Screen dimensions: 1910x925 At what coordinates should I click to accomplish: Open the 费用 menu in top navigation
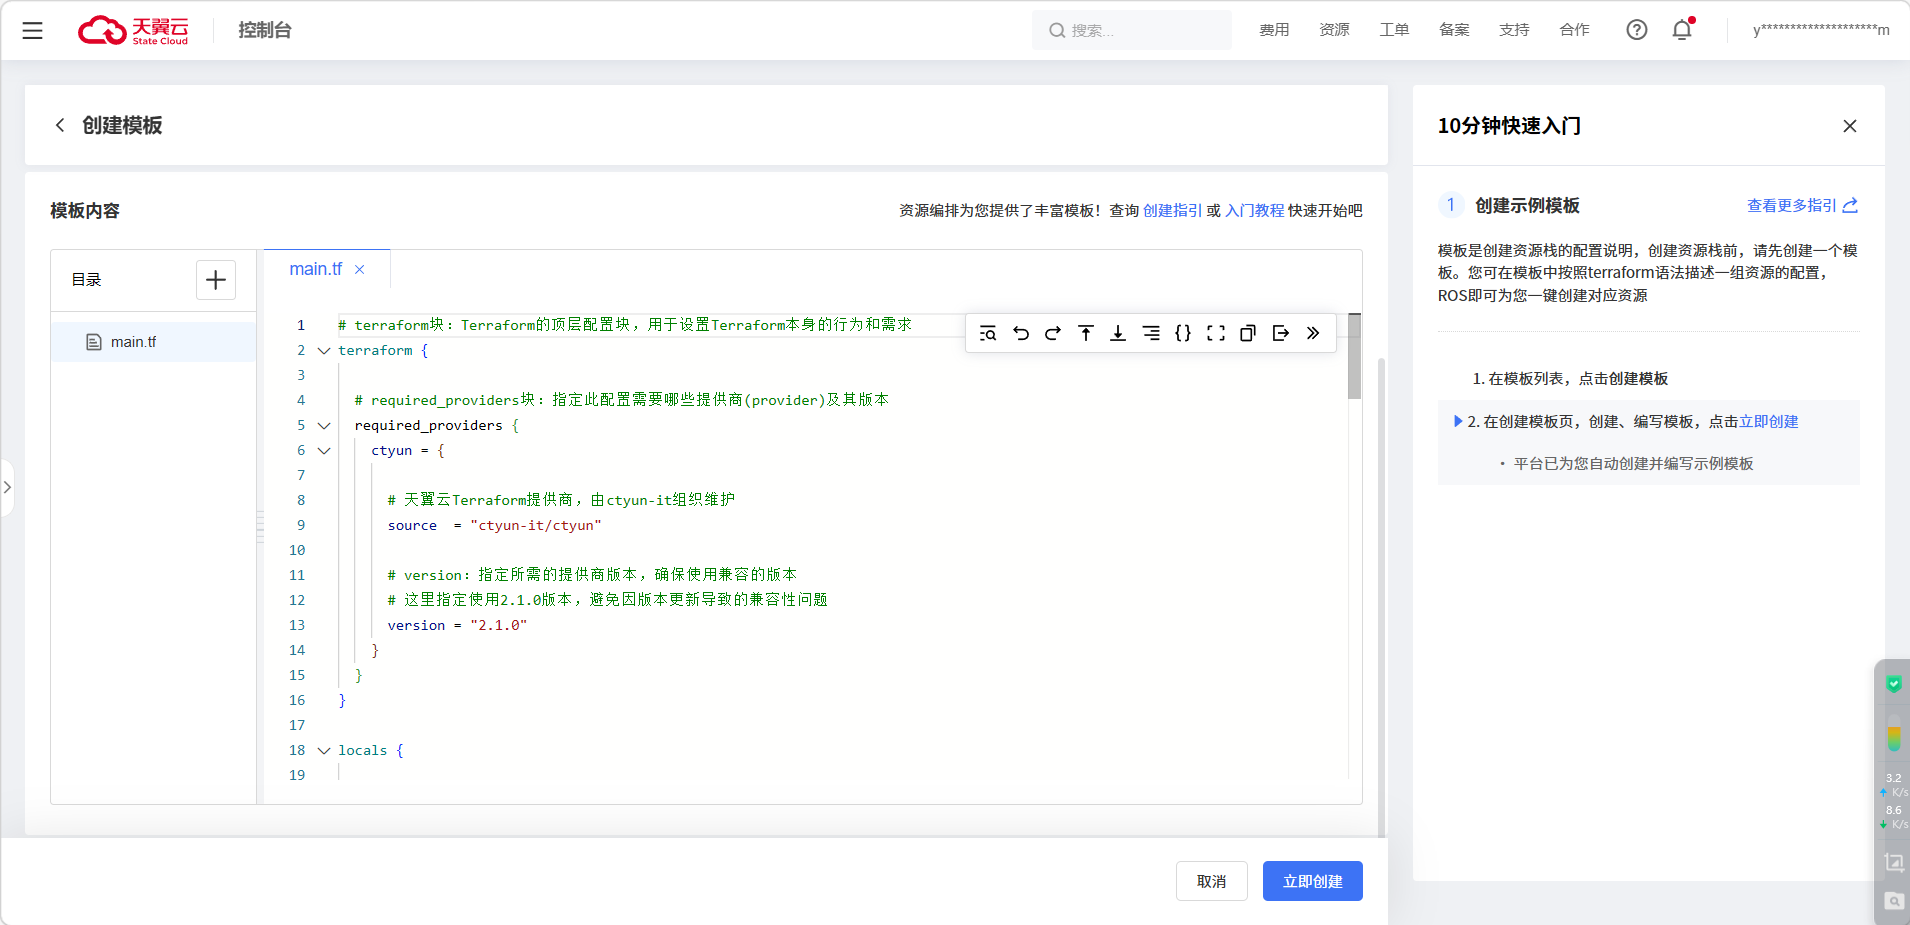click(1274, 30)
